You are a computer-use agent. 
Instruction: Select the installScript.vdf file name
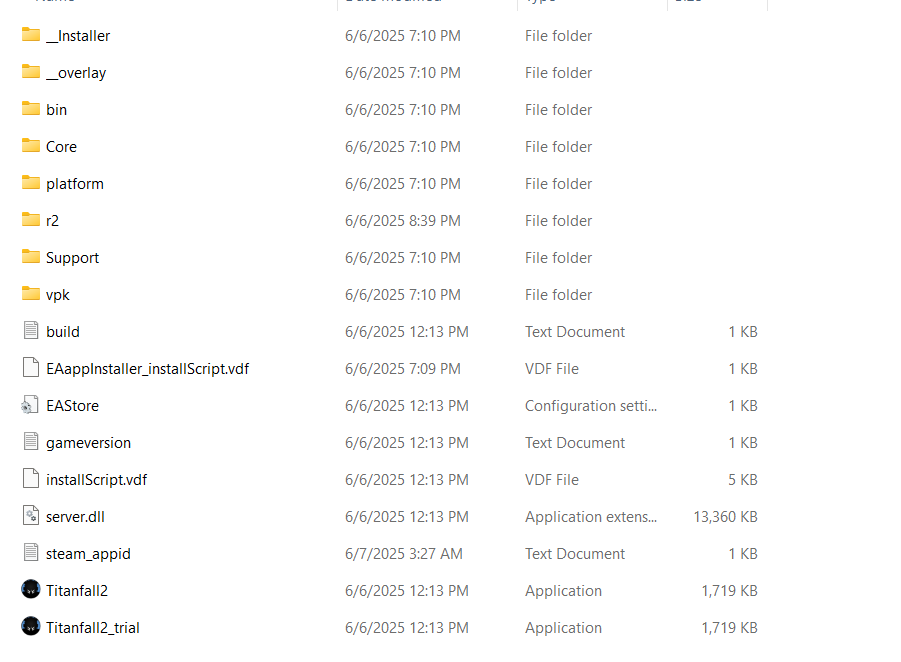(97, 480)
